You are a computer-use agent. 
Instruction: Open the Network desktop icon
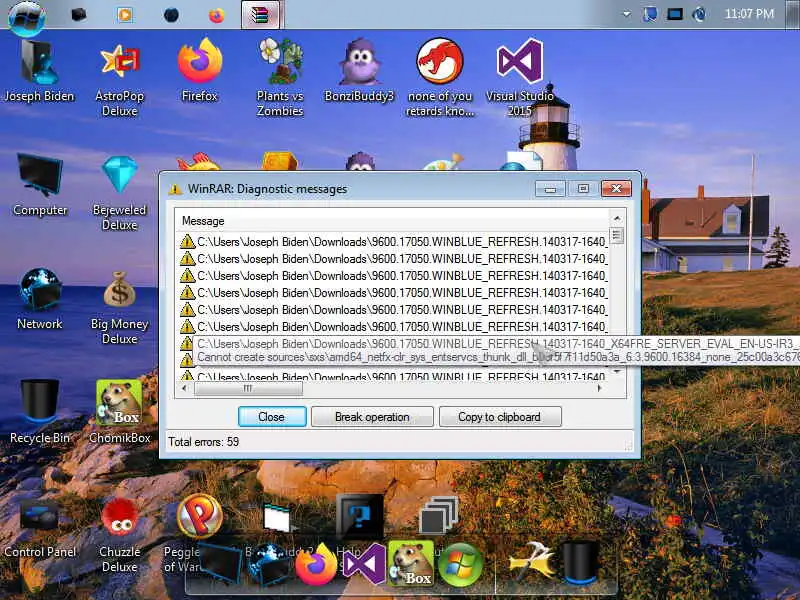coord(40,299)
